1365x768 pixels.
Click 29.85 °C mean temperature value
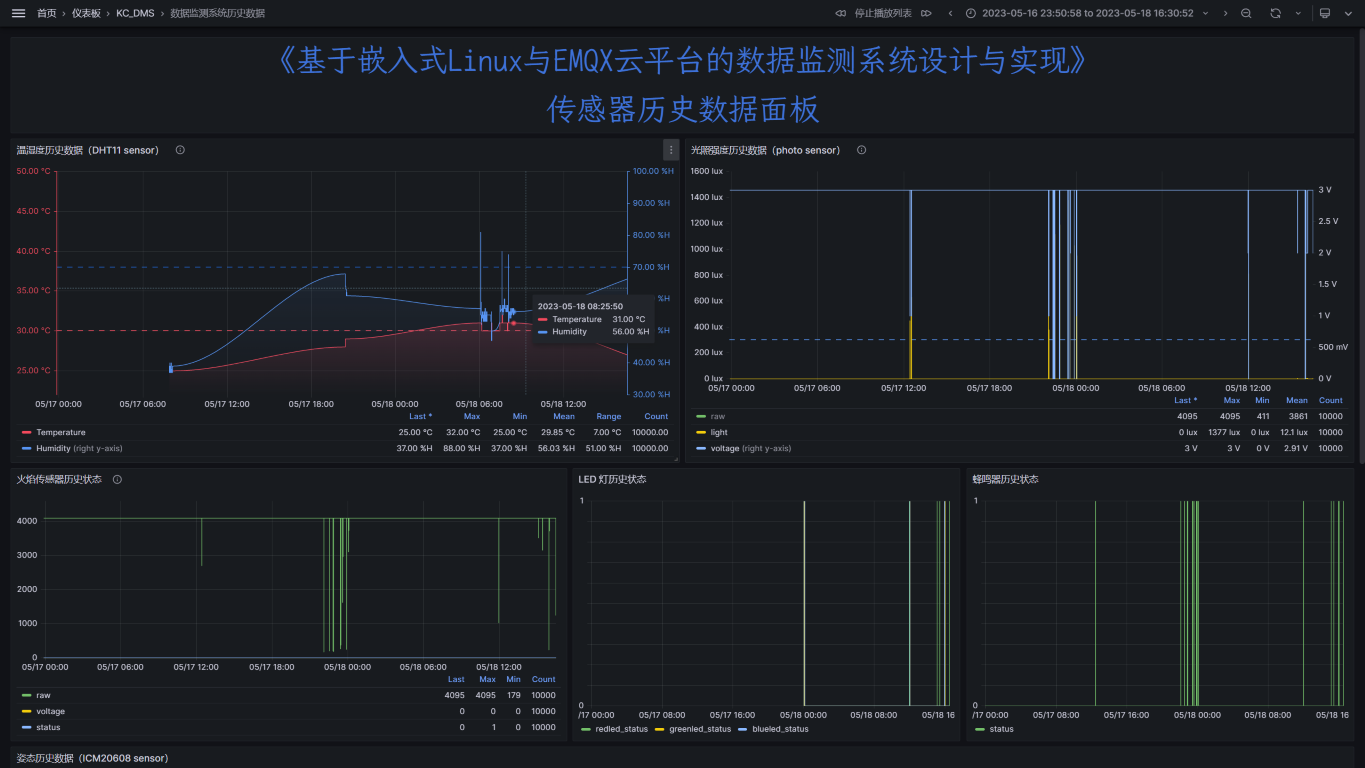(558, 432)
